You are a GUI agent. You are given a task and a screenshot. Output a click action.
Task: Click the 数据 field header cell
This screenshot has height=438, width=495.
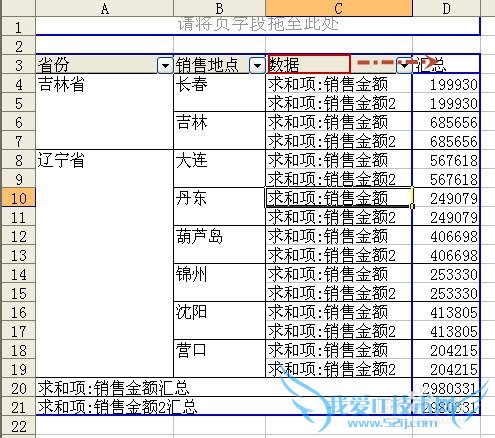coord(339,65)
